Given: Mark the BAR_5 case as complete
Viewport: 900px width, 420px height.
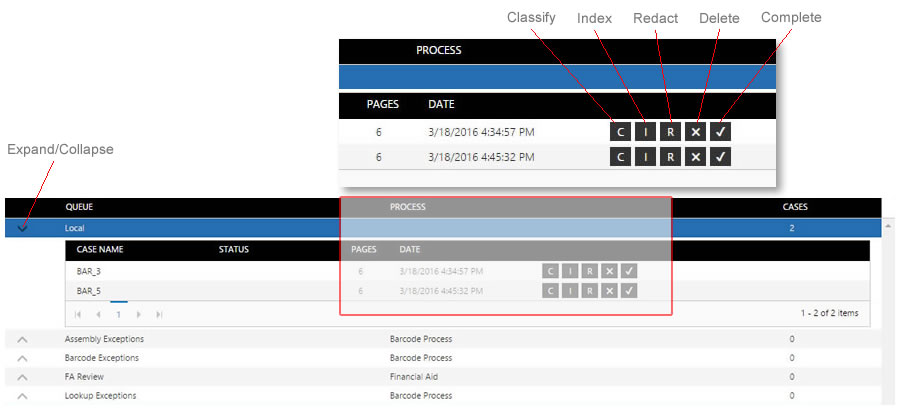Looking at the screenshot, I should pyautogui.click(x=628, y=291).
